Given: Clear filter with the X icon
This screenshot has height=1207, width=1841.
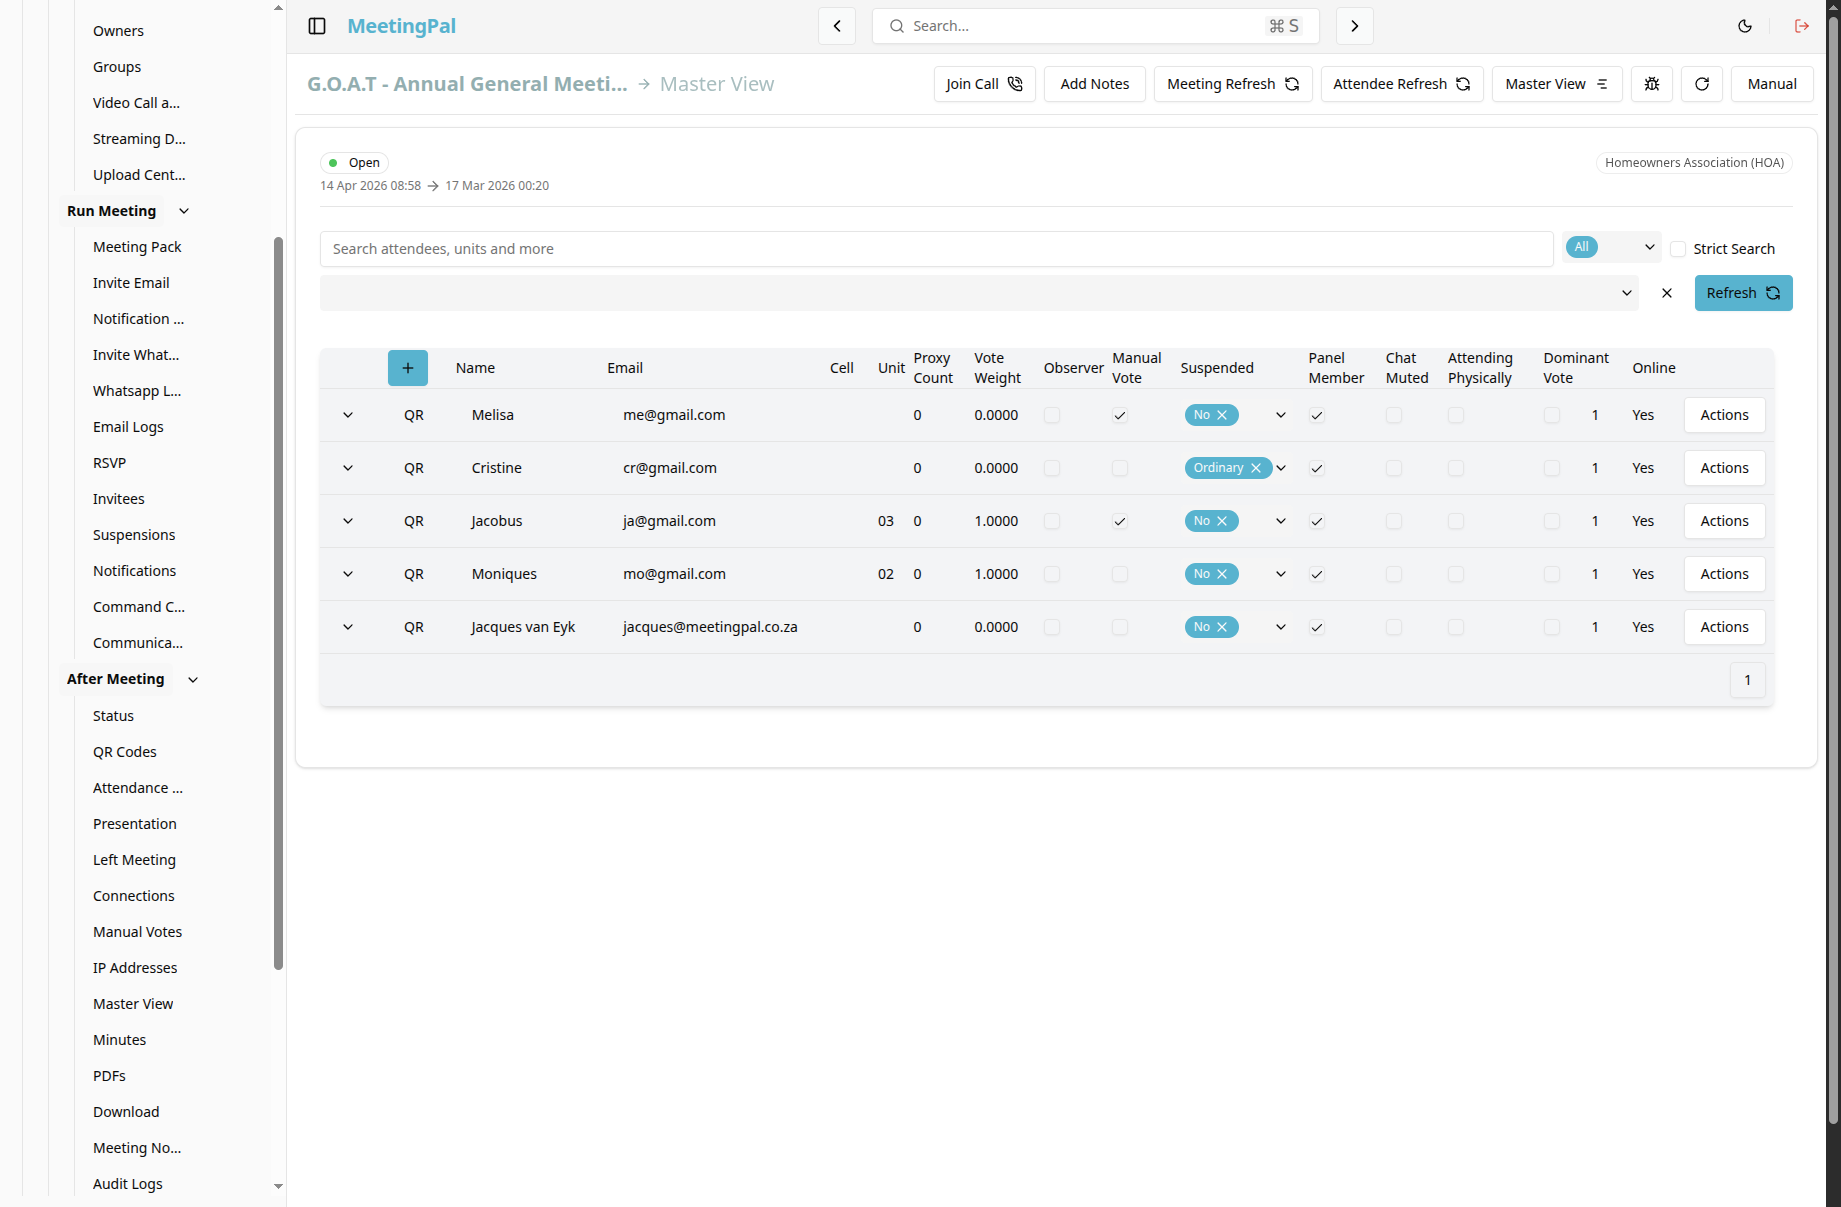Looking at the screenshot, I should coord(1667,293).
